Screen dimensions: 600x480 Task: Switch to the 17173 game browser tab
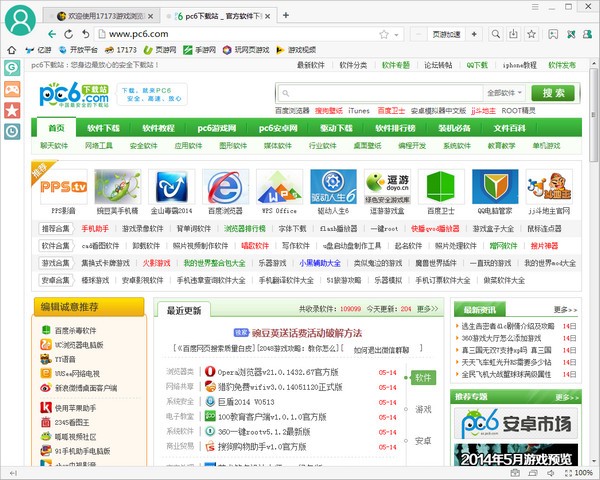[x=100, y=16]
